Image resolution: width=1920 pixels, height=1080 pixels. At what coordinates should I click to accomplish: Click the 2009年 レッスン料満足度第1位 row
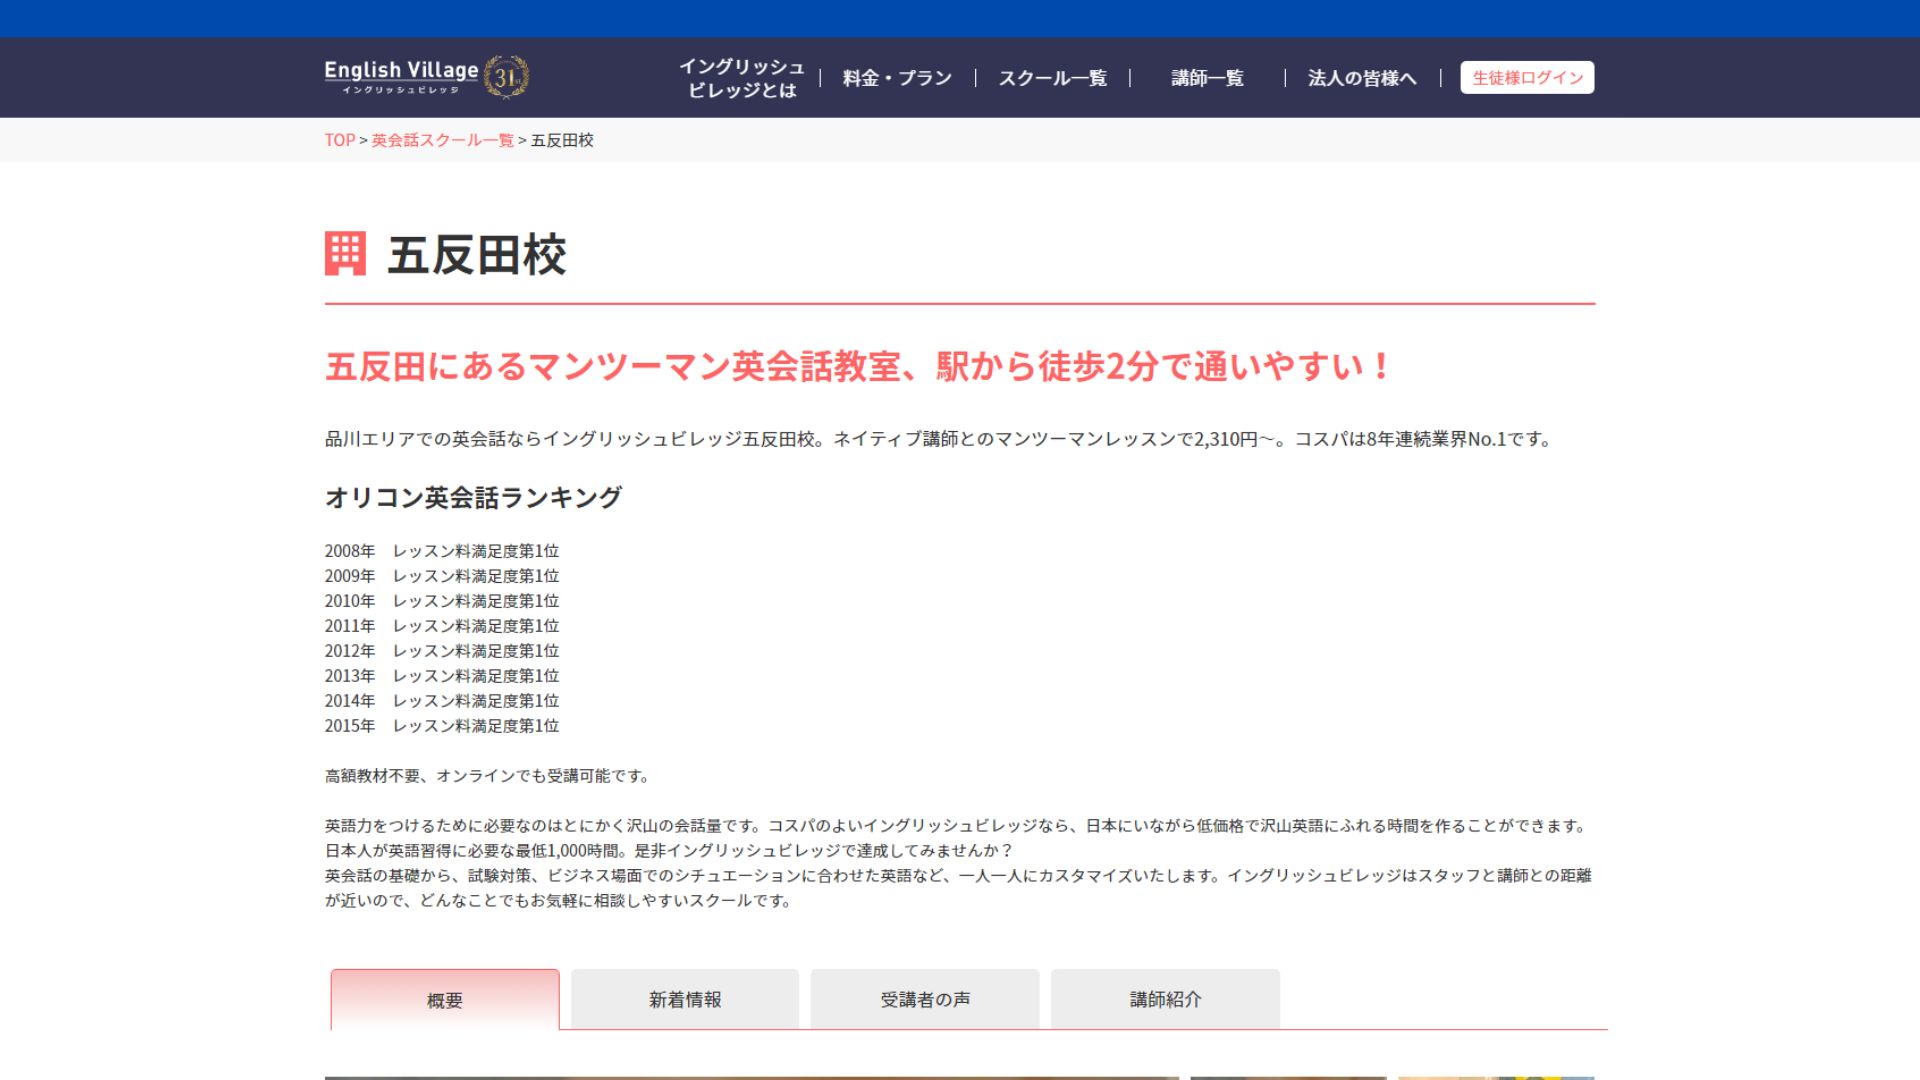pyautogui.click(x=442, y=576)
